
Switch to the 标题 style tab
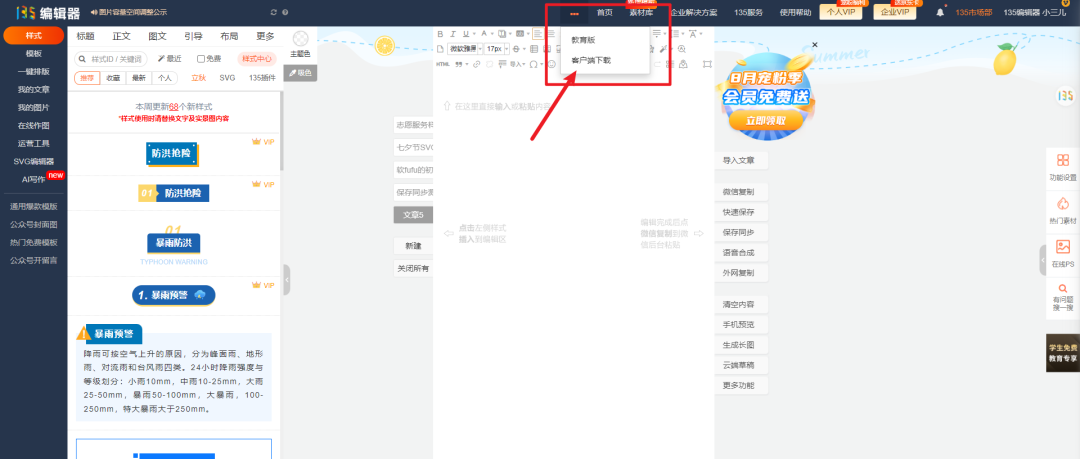85,37
